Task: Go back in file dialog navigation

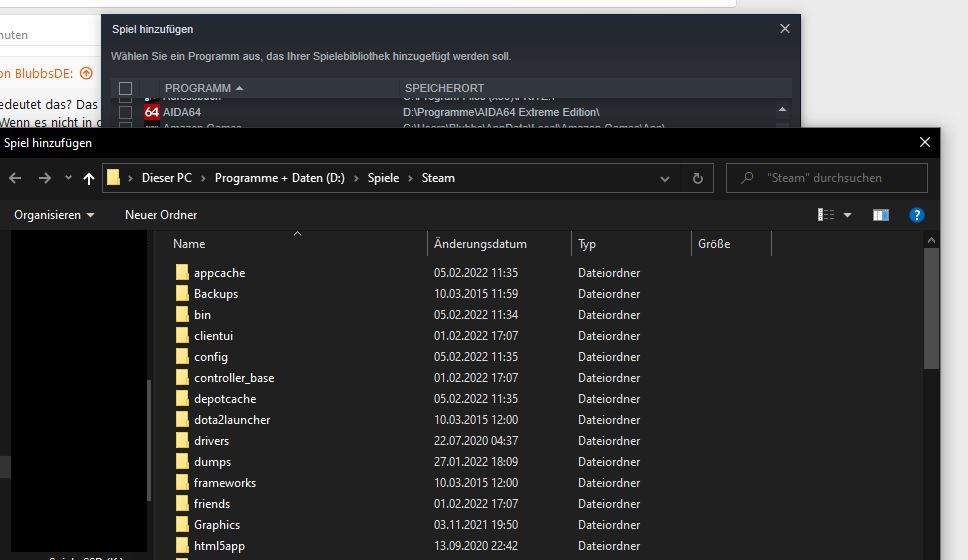Action: click(x=15, y=178)
